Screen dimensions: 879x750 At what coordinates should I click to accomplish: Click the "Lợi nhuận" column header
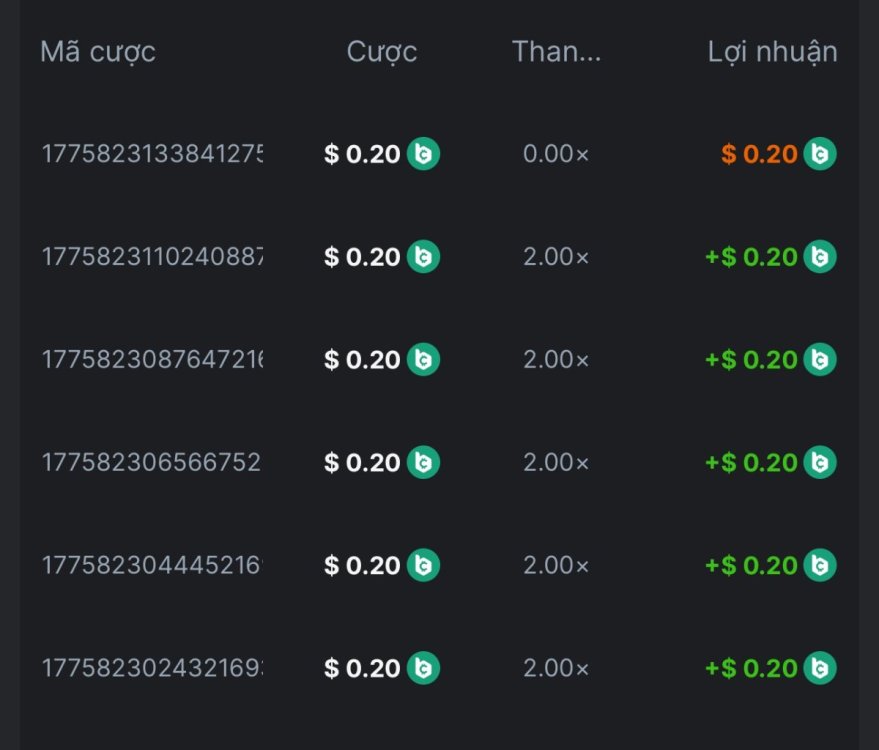[772, 52]
